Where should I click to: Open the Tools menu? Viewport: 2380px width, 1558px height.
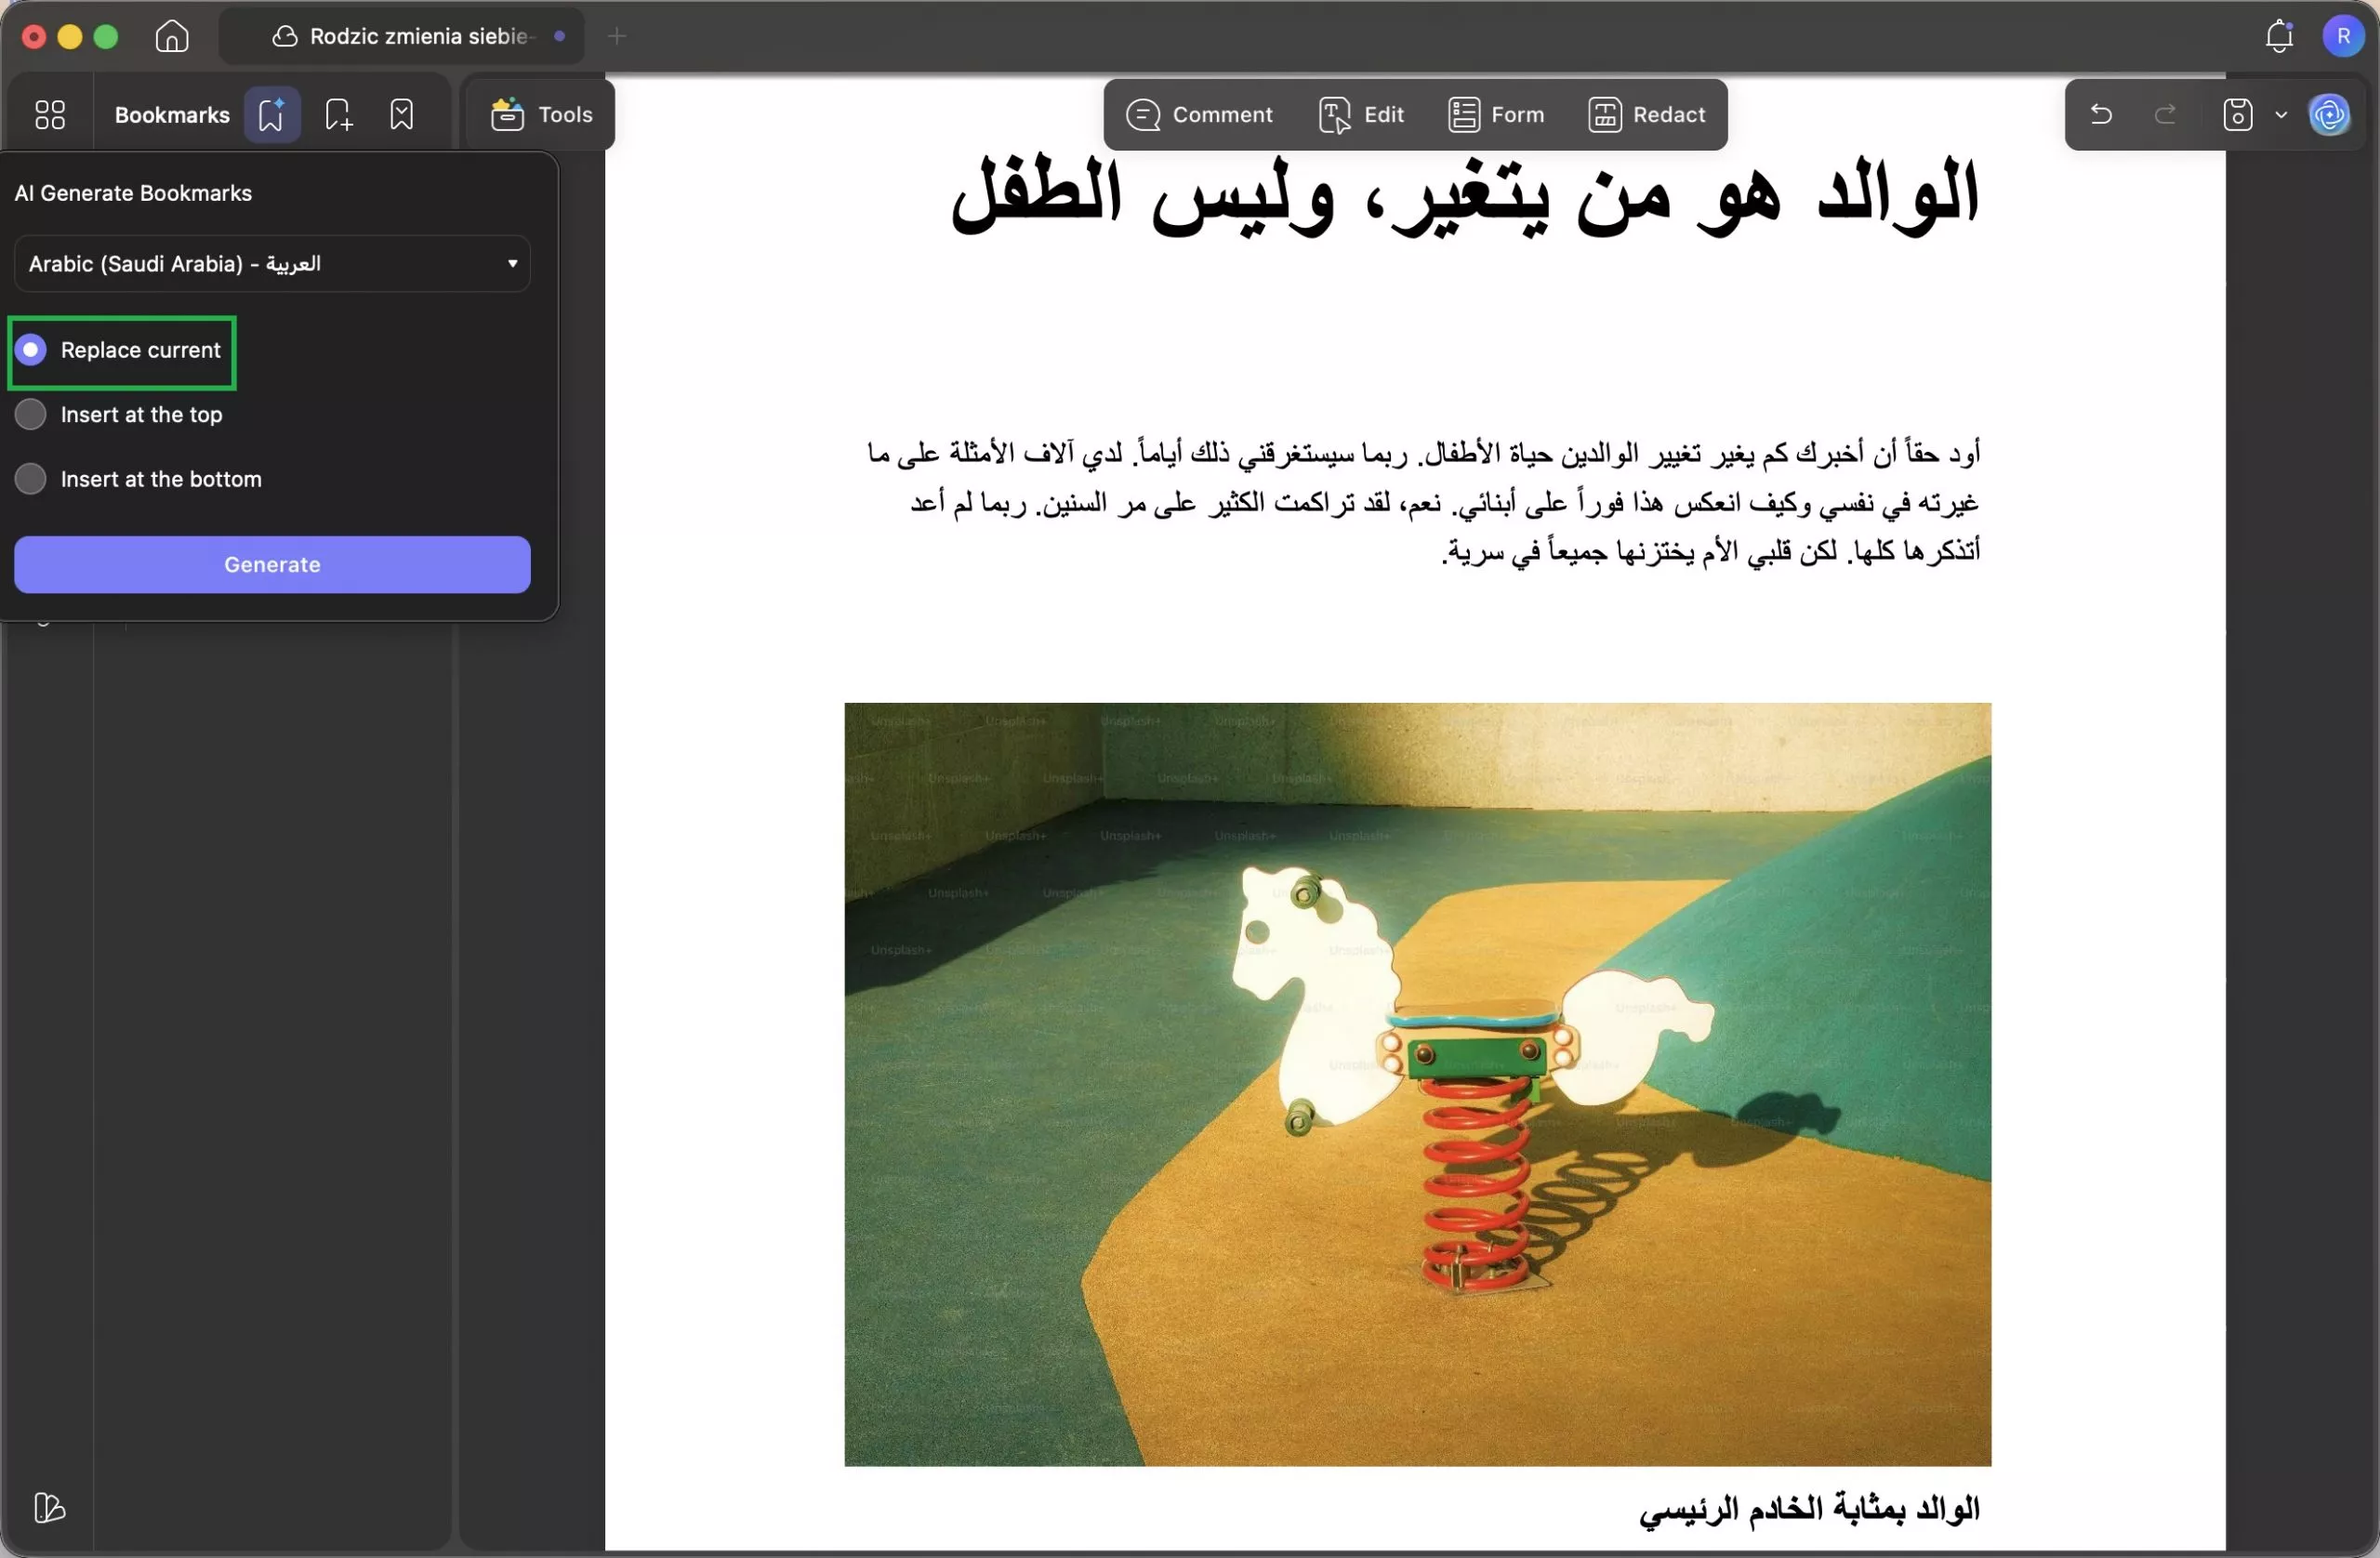pyautogui.click(x=539, y=114)
